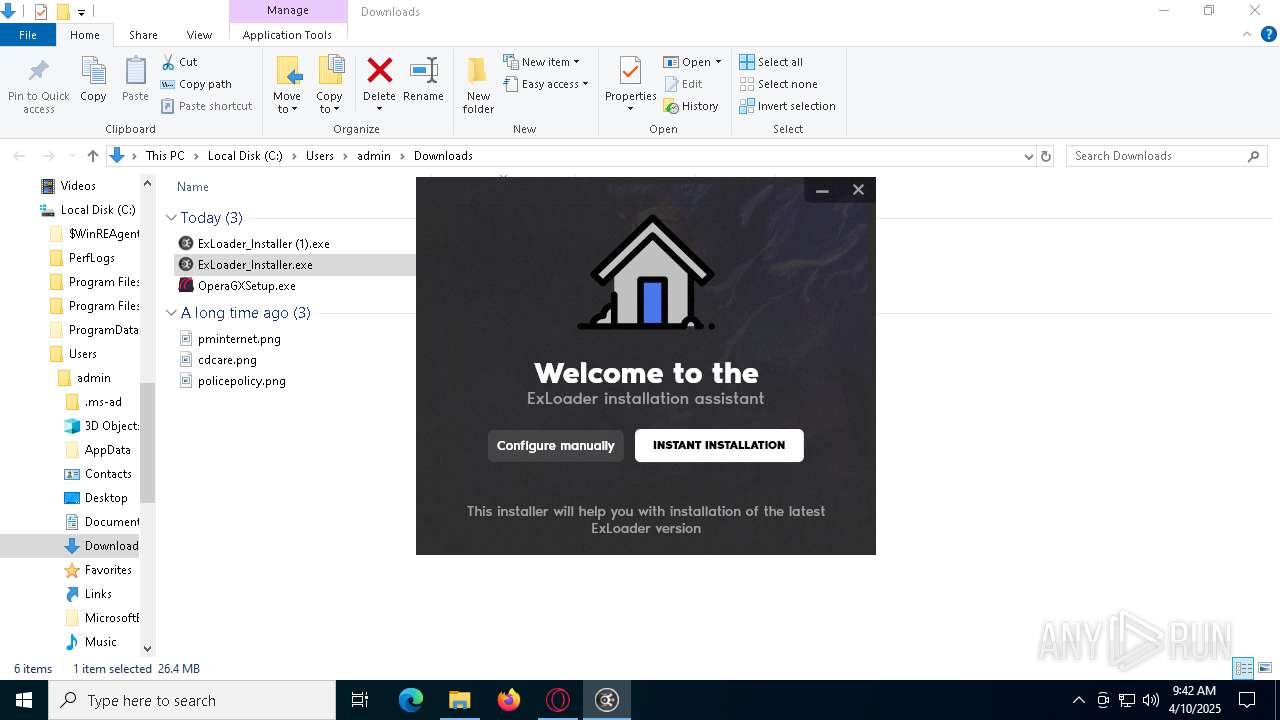Switch to the Share ribbon tab
This screenshot has width=1280, height=720.
pos(143,35)
